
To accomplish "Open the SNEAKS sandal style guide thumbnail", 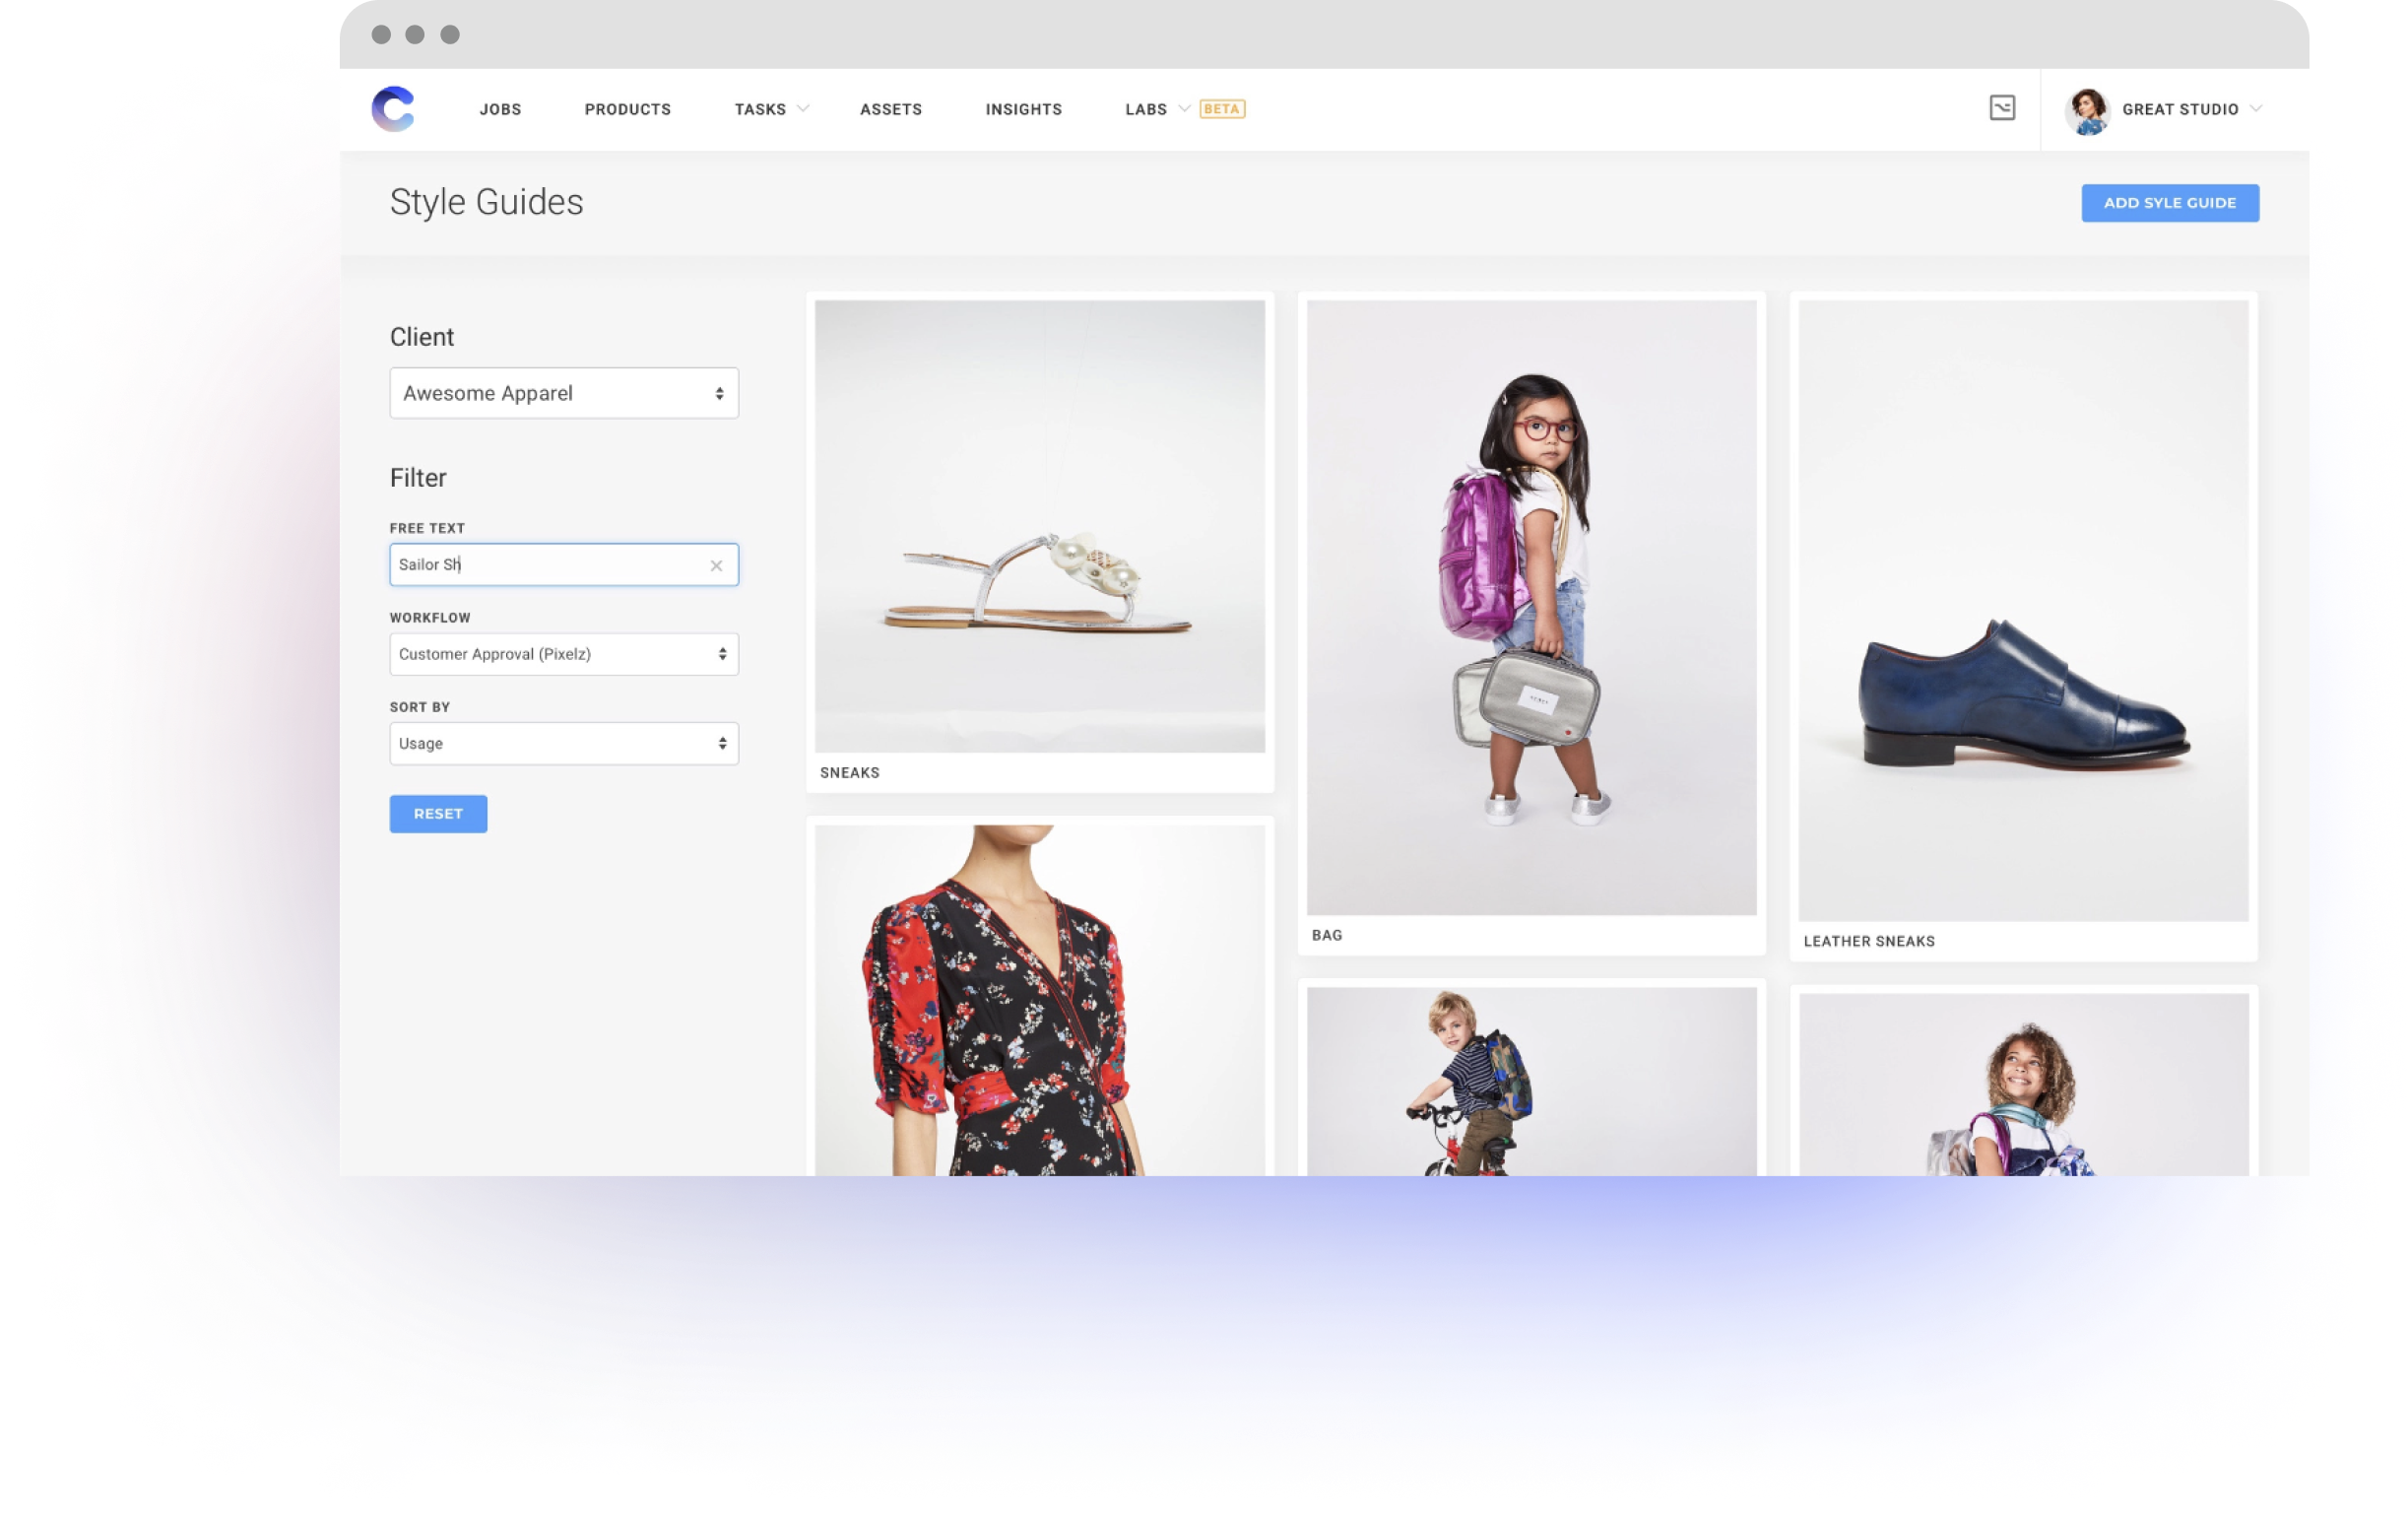I will click(x=1040, y=525).
